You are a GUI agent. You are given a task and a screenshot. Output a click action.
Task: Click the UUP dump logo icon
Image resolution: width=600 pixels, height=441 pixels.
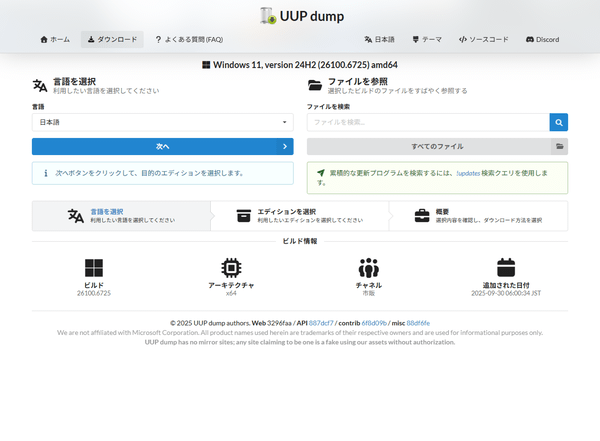coord(268,15)
